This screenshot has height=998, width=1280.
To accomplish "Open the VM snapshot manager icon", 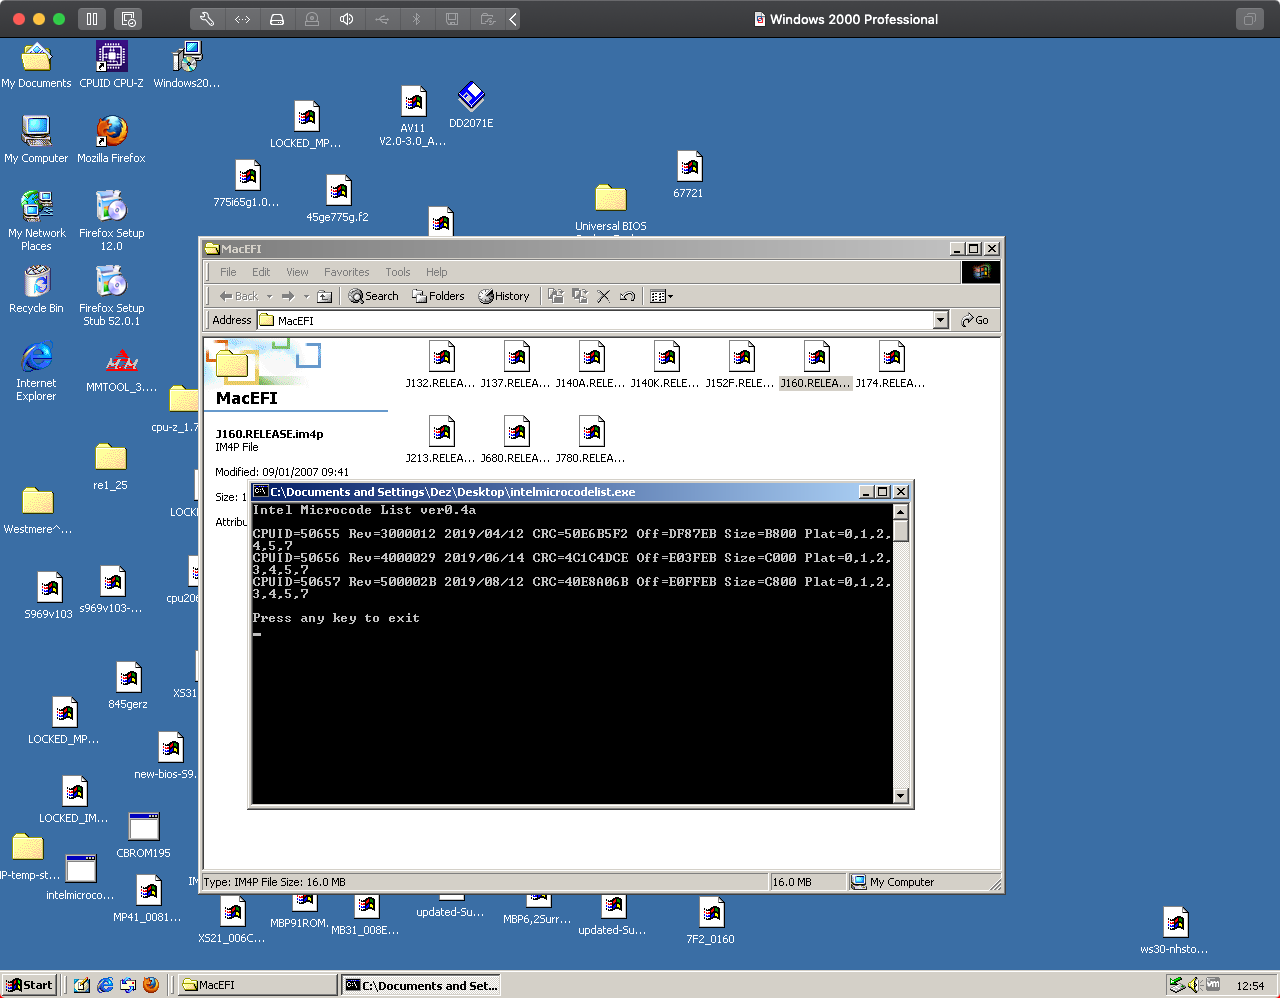I will point(127,19).
